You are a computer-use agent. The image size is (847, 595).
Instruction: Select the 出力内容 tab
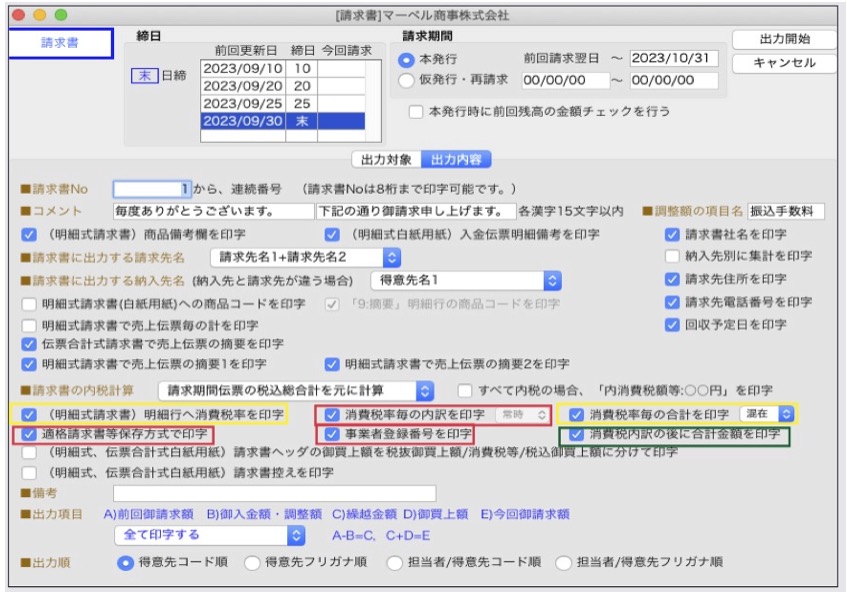pos(455,159)
